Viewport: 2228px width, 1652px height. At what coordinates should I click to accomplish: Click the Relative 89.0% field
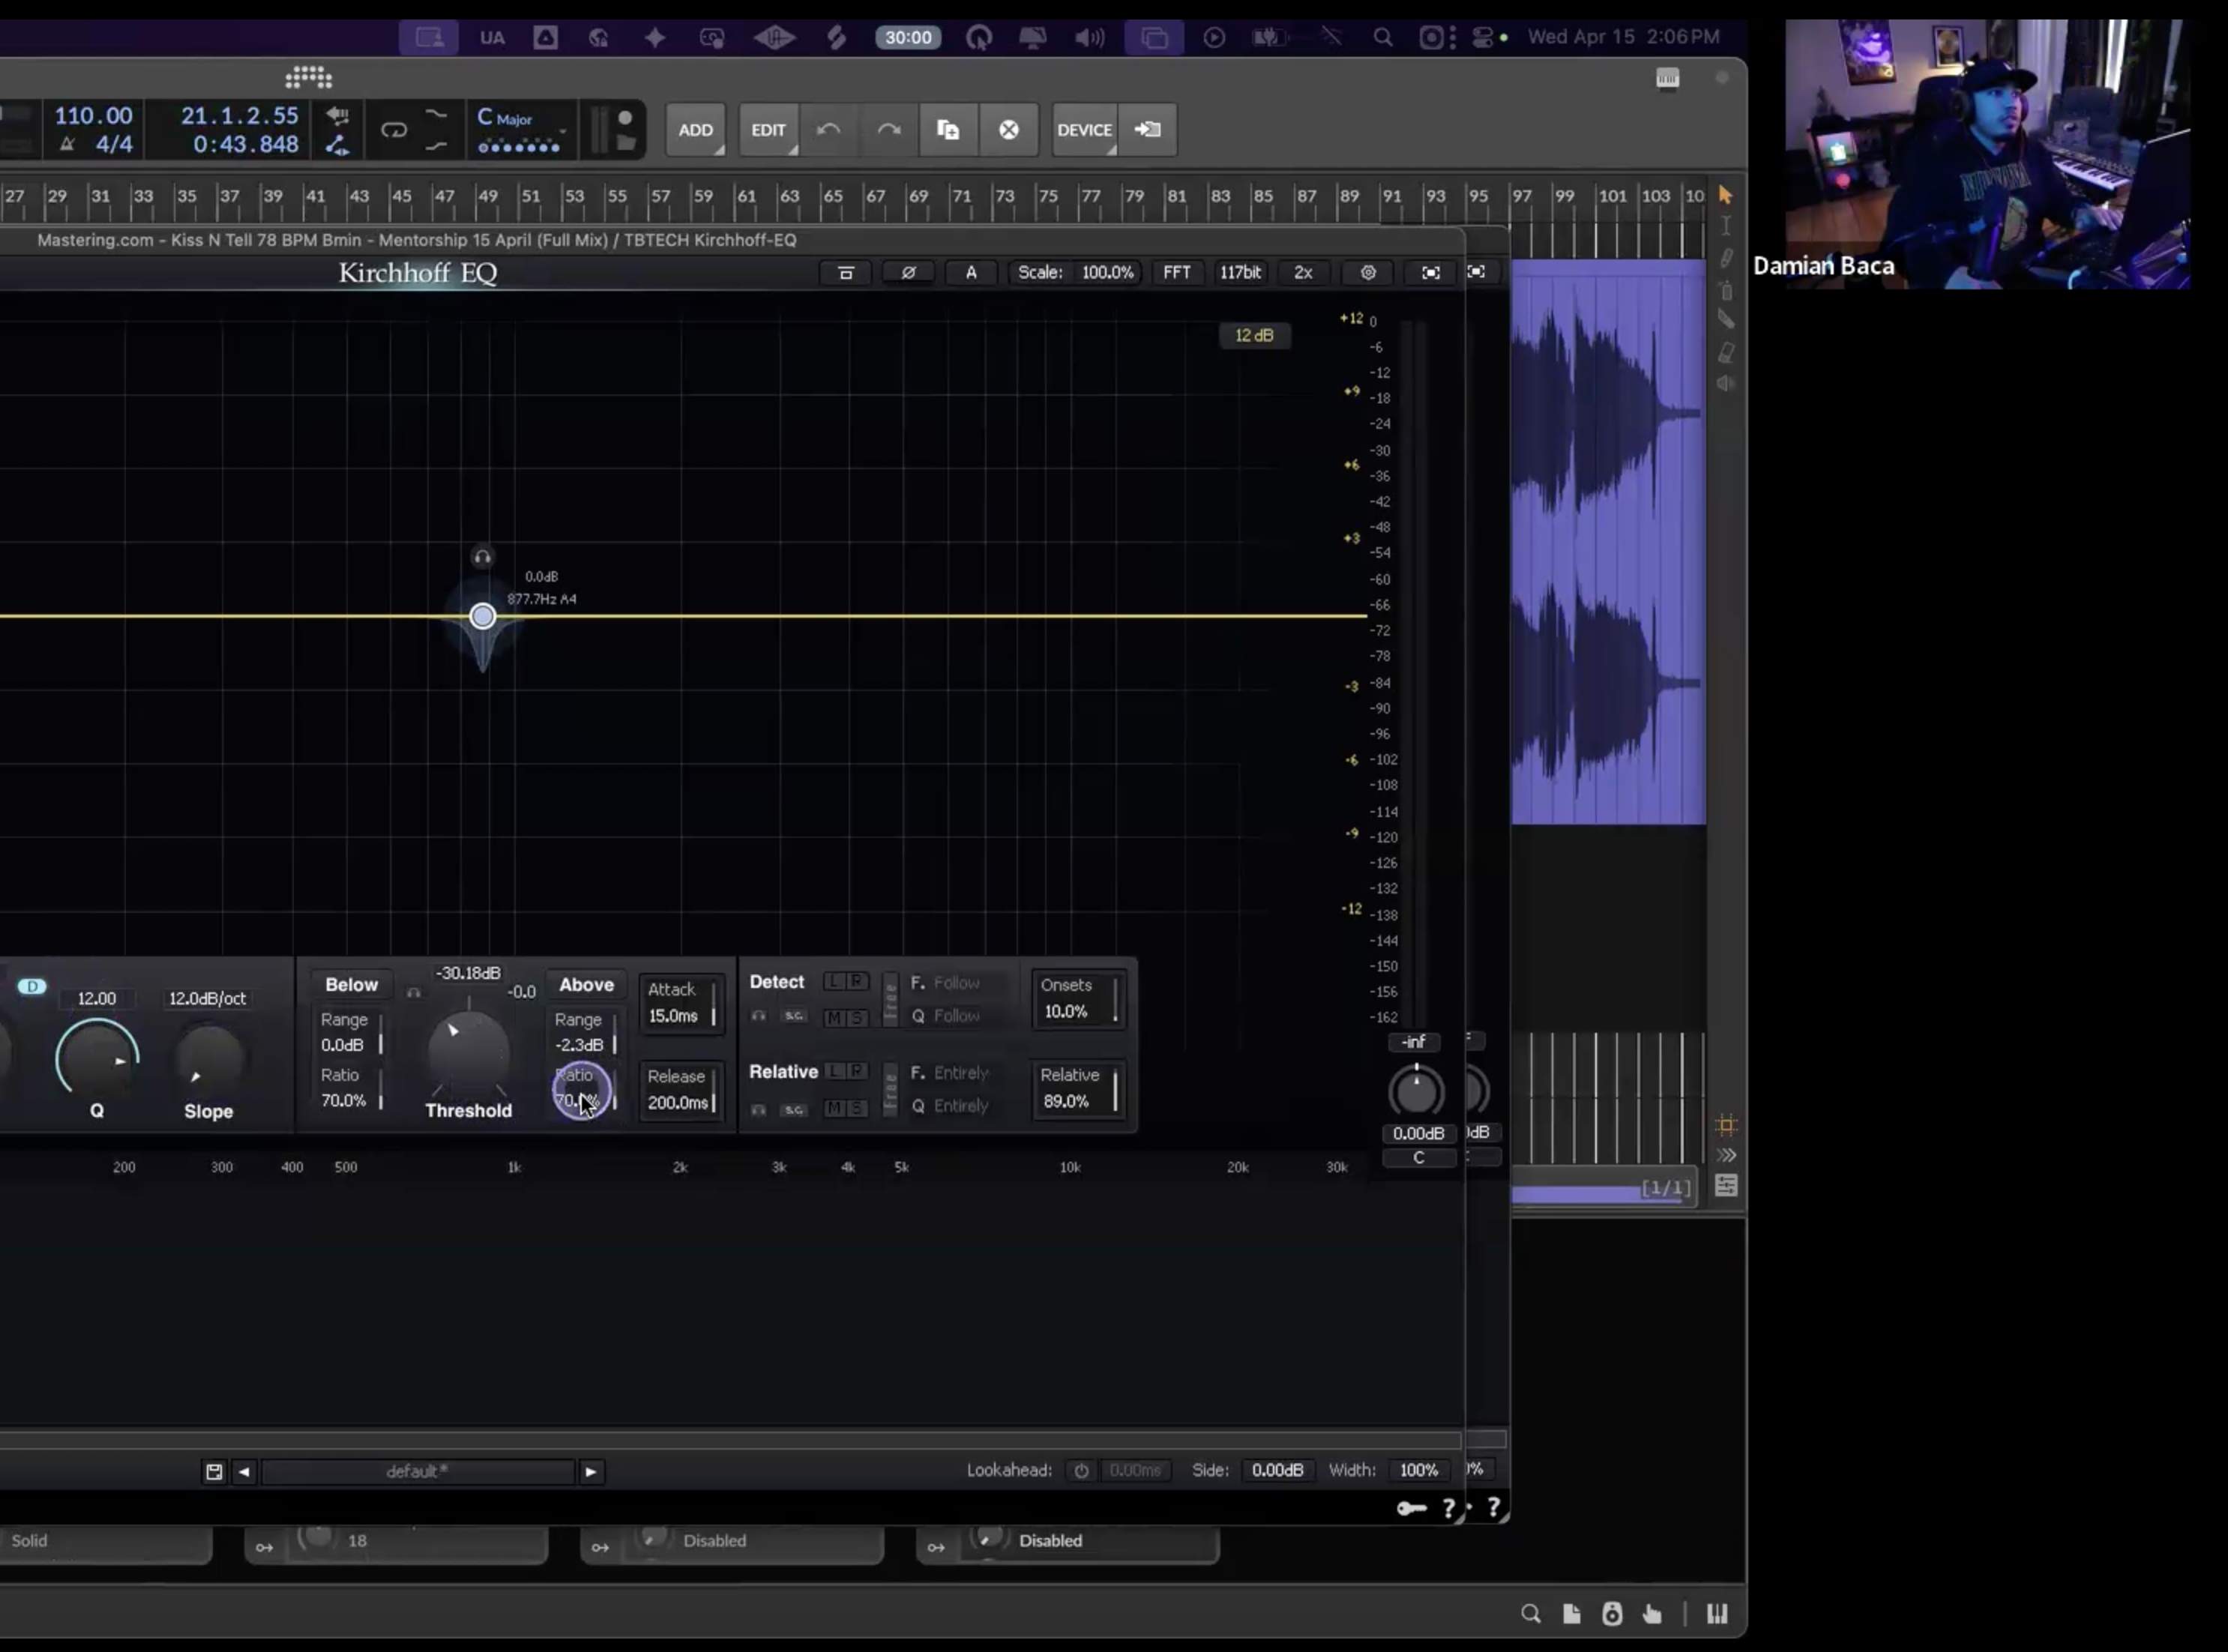(1079, 1088)
